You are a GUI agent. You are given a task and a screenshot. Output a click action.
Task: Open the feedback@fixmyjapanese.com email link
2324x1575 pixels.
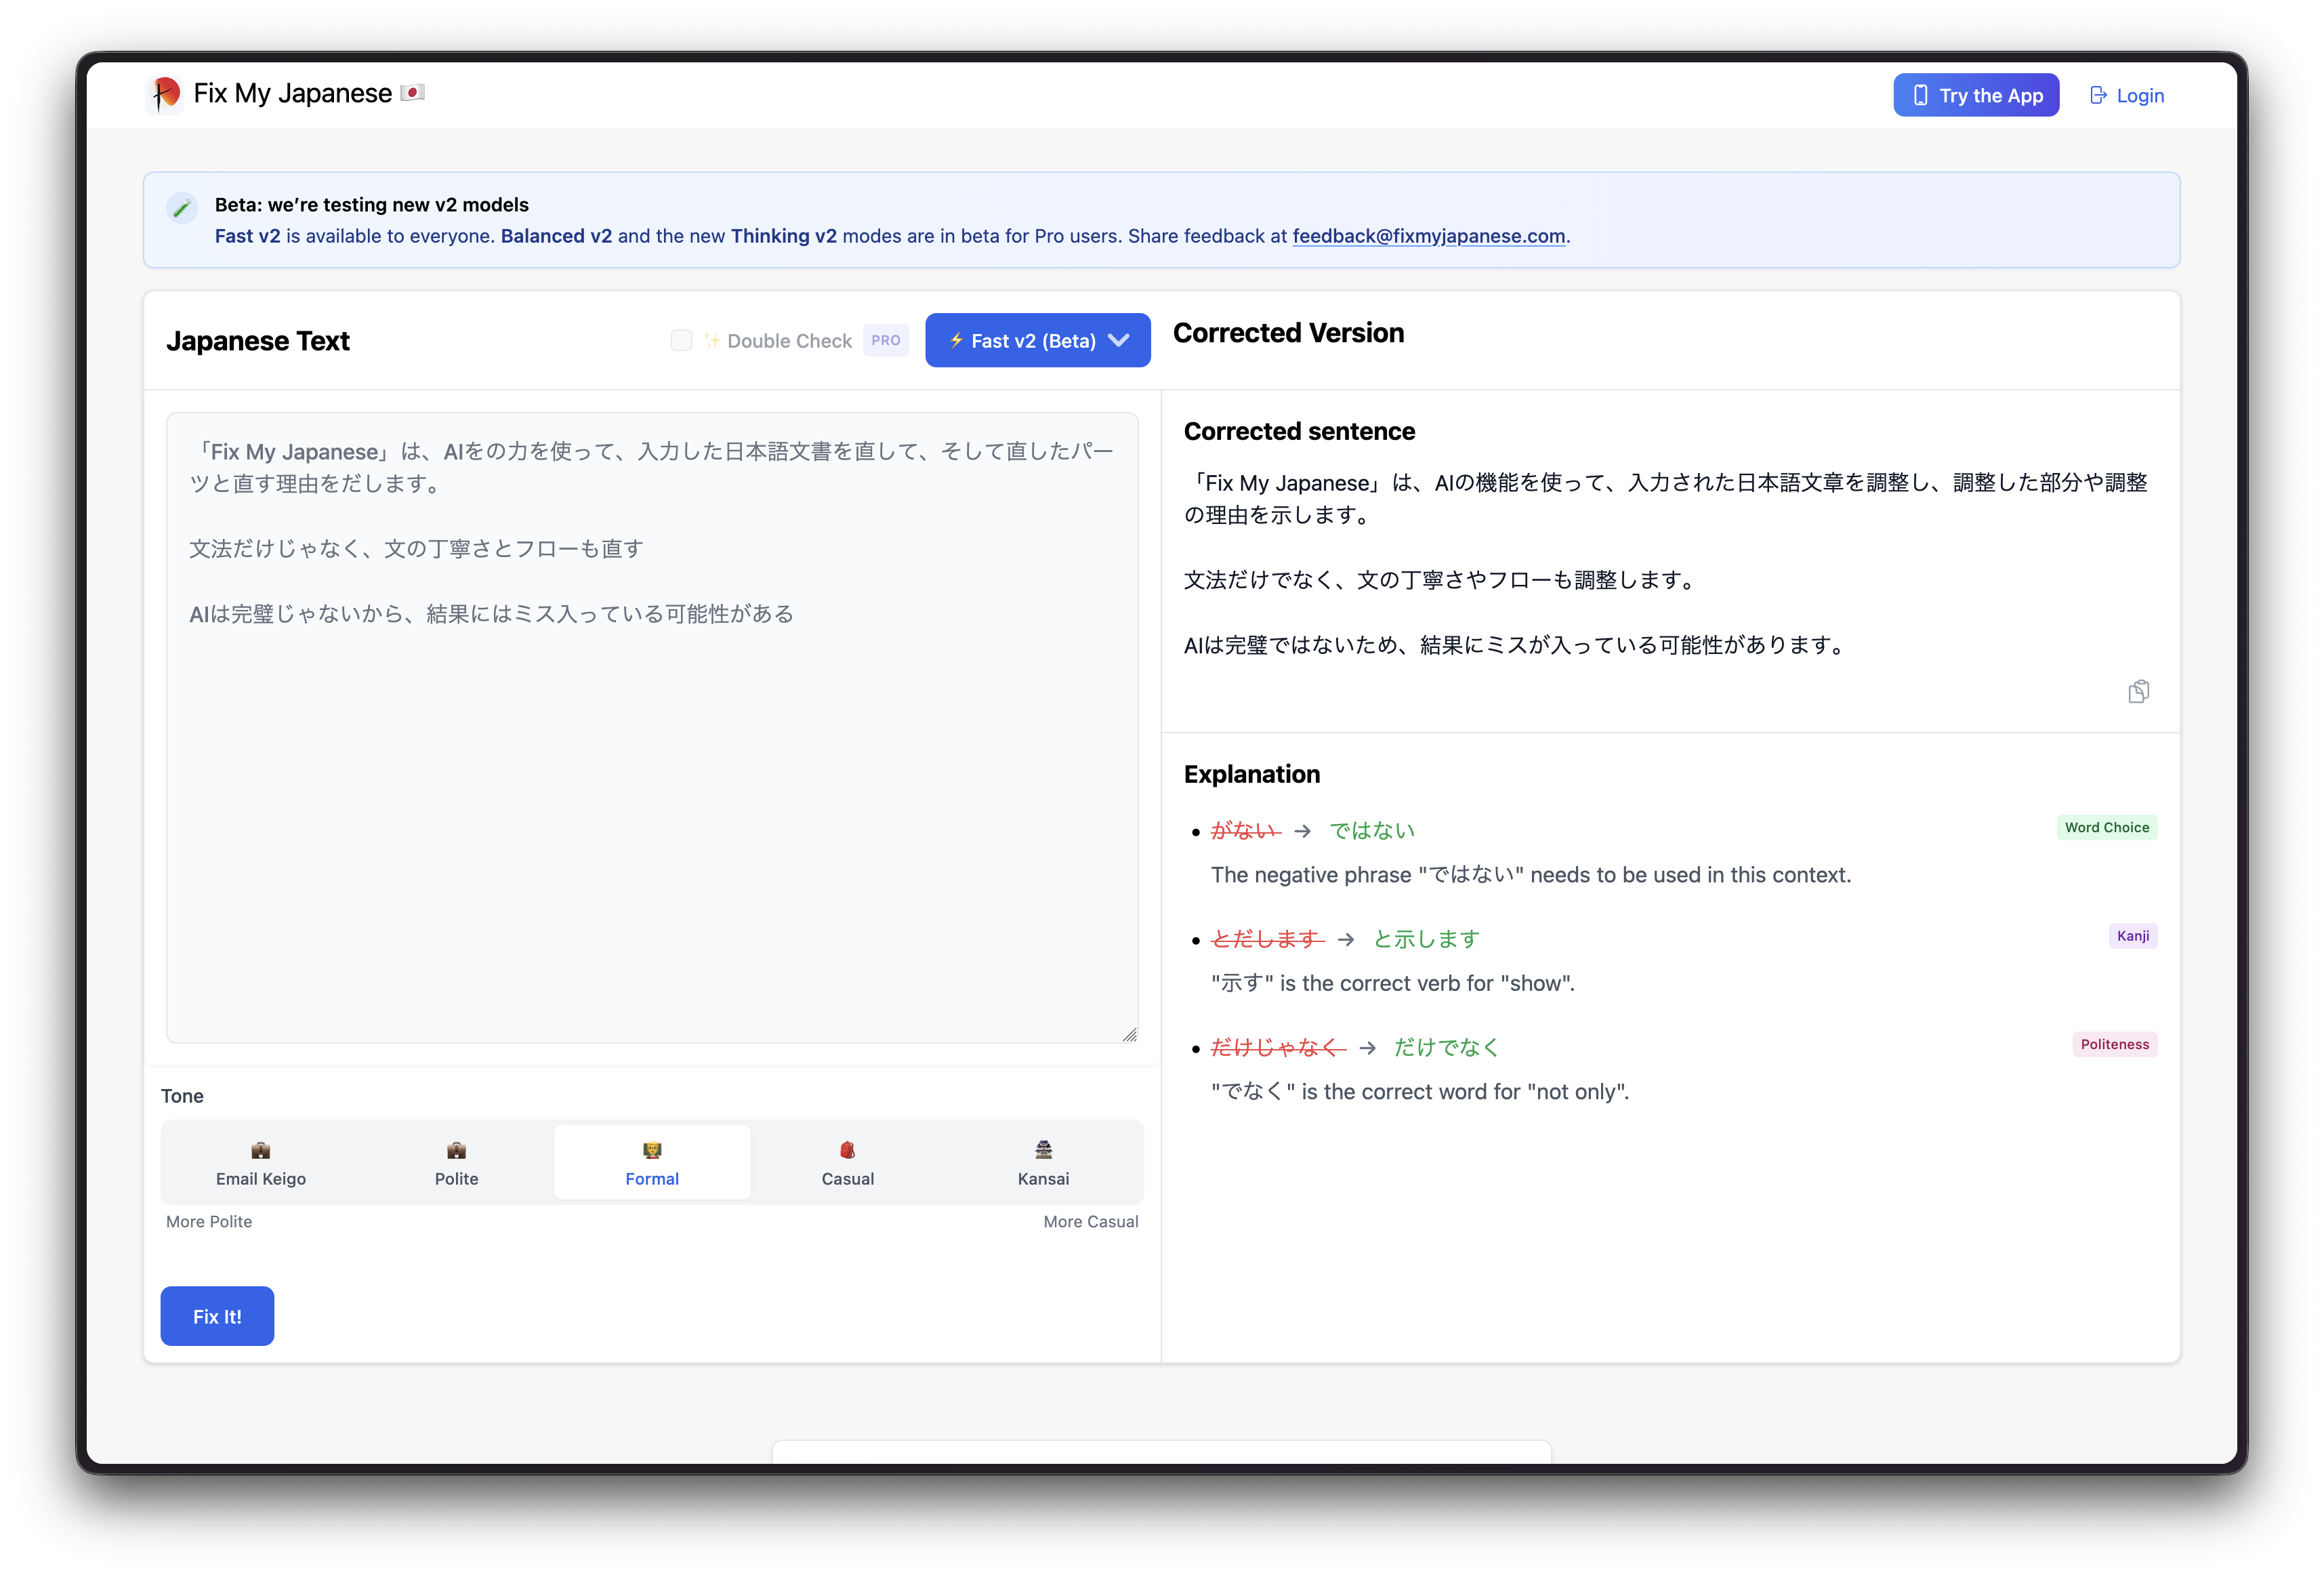1428,236
